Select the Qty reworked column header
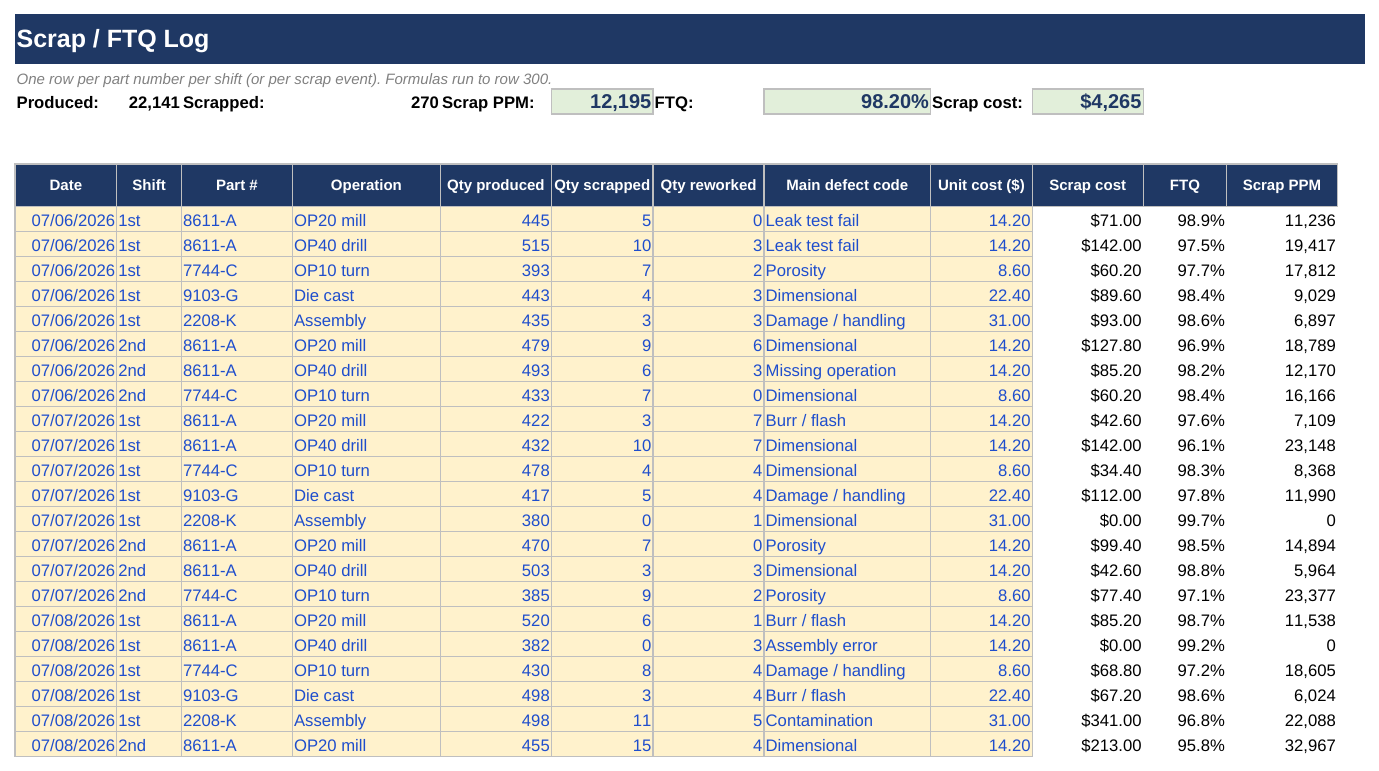The image size is (1379, 771). click(x=708, y=185)
